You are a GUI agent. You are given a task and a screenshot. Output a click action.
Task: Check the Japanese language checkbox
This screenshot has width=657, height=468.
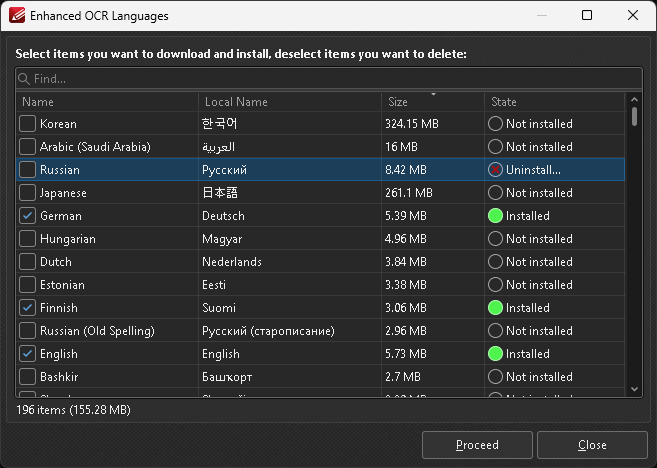[27, 193]
